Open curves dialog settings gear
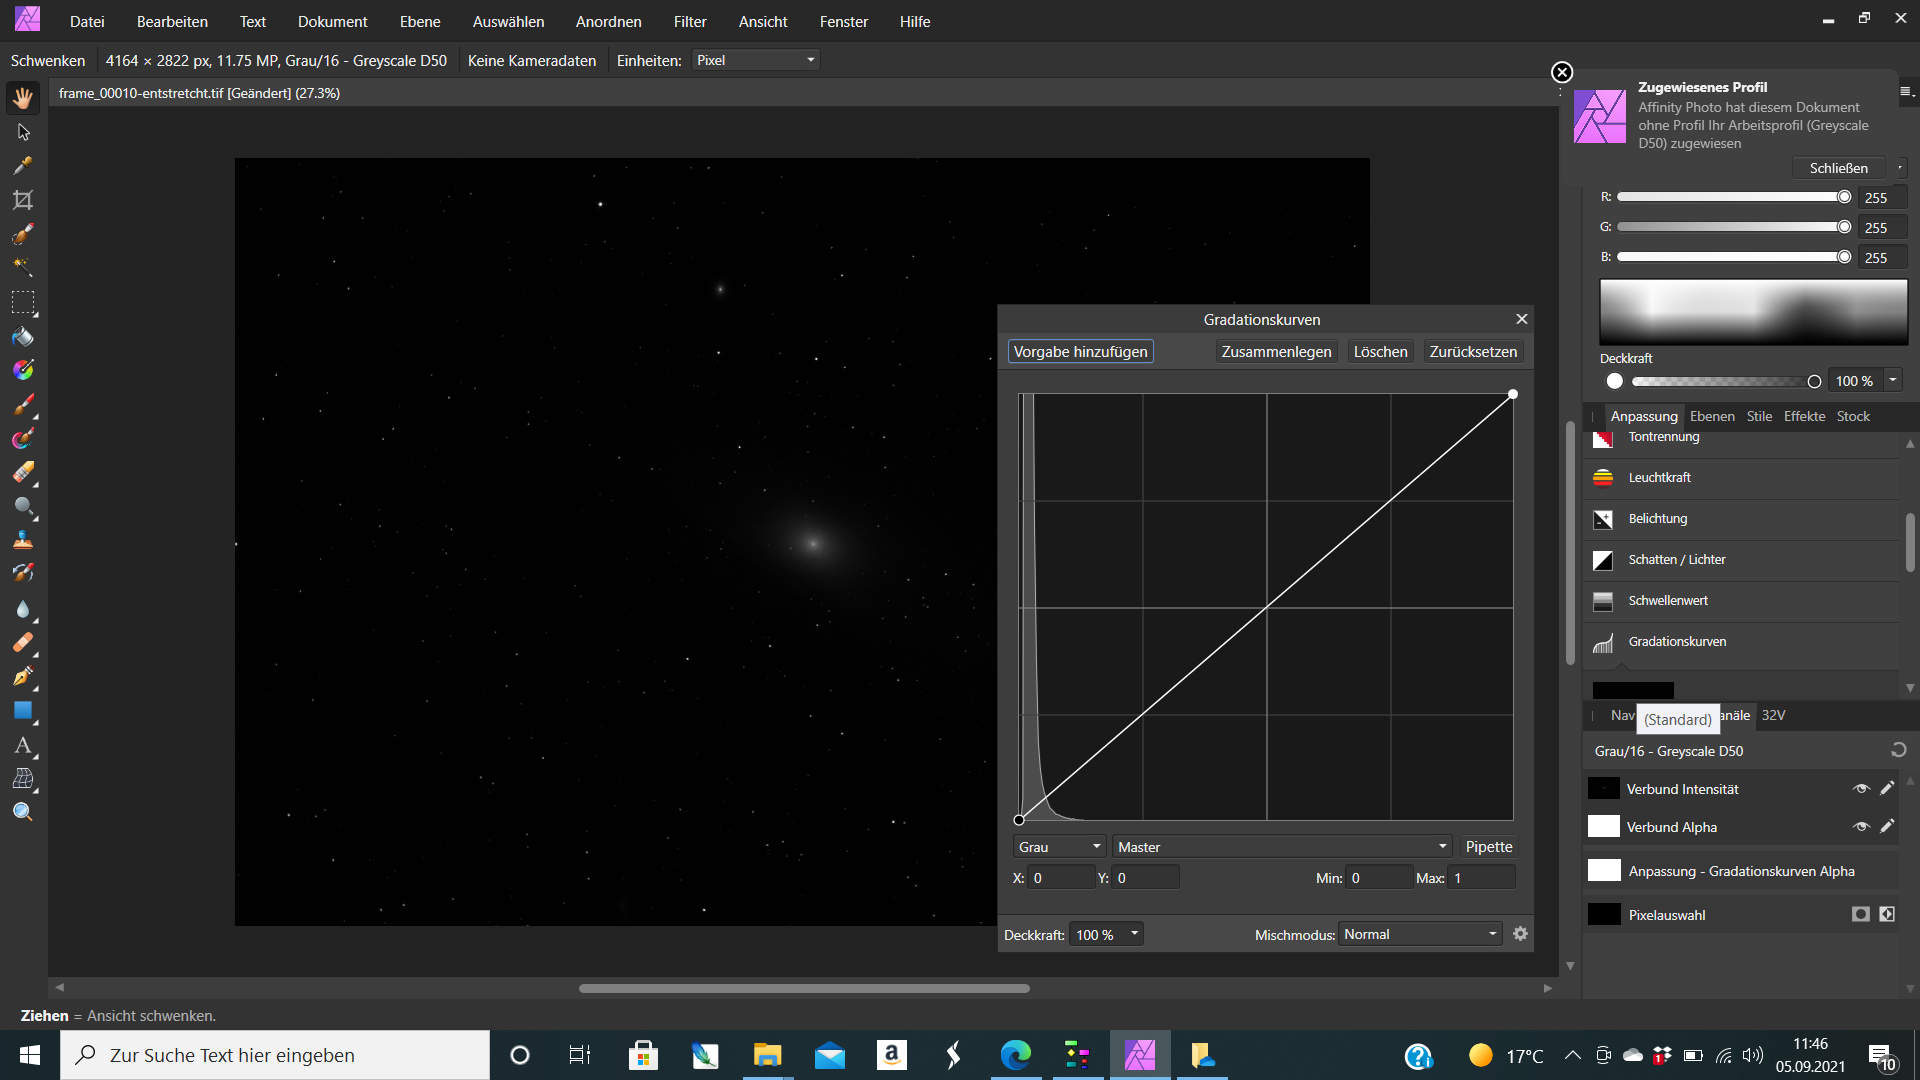Screen dimensions: 1920x1080 (x=1520, y=934)
